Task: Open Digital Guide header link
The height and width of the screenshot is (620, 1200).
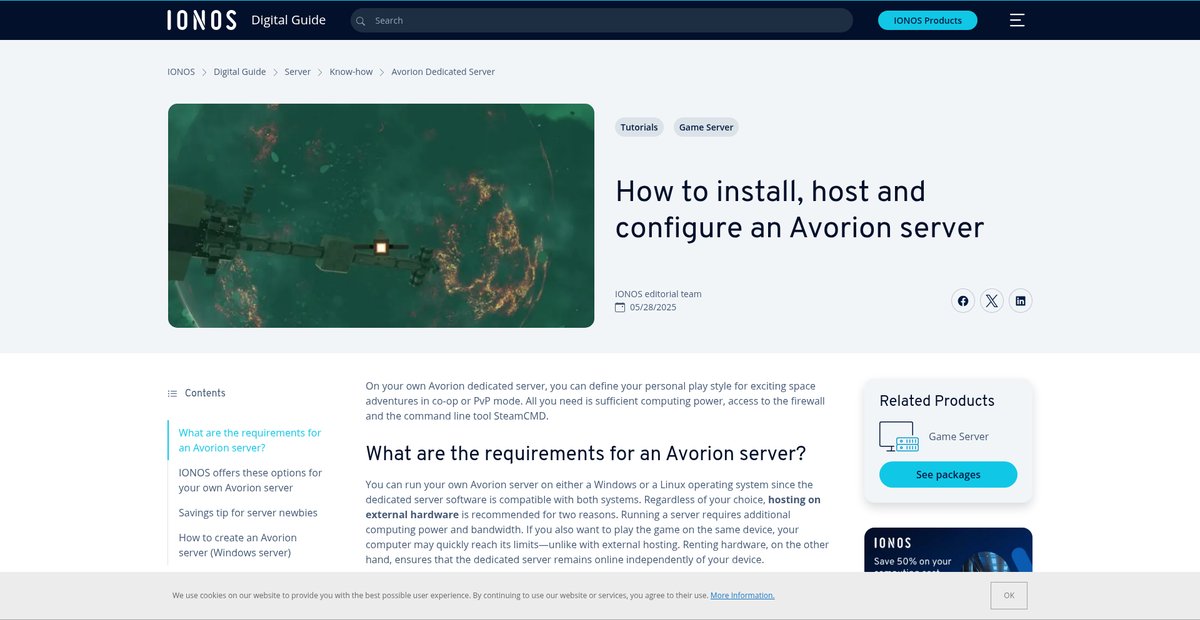Action: [x=288, y=20]
